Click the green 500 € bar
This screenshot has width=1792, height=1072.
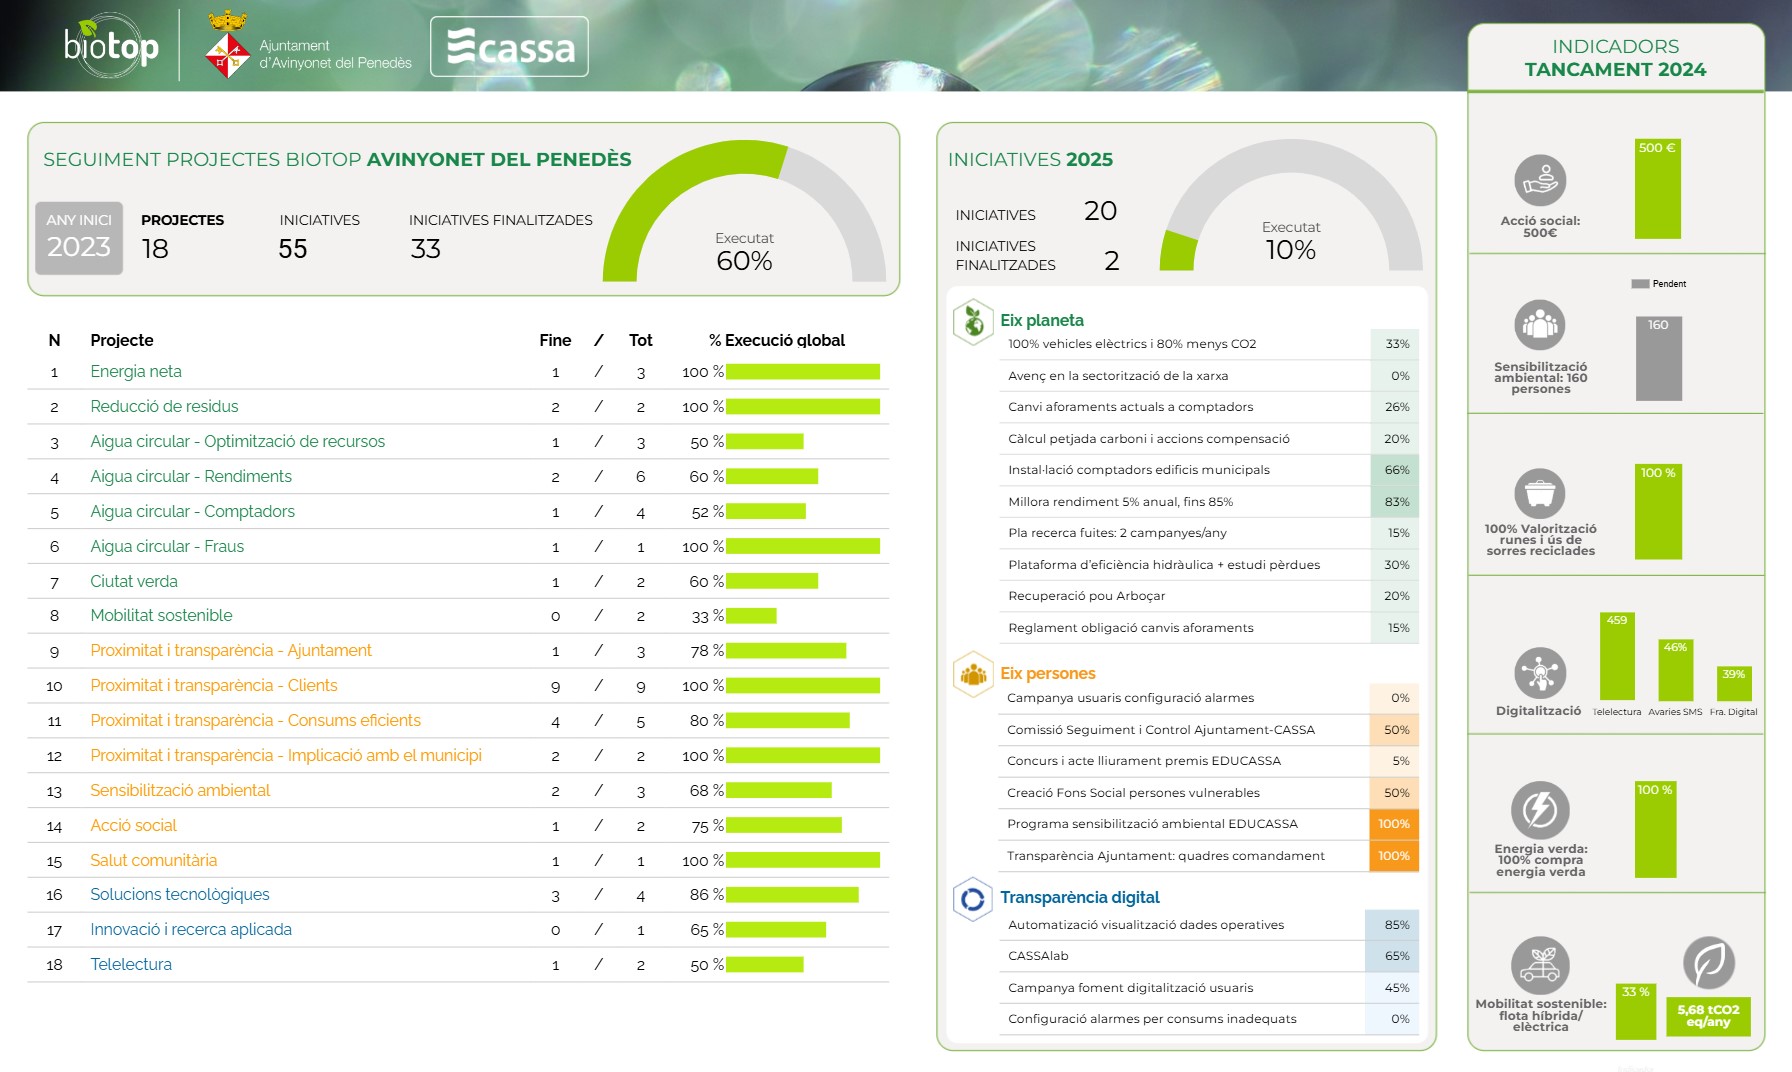tap(1657, 190)
